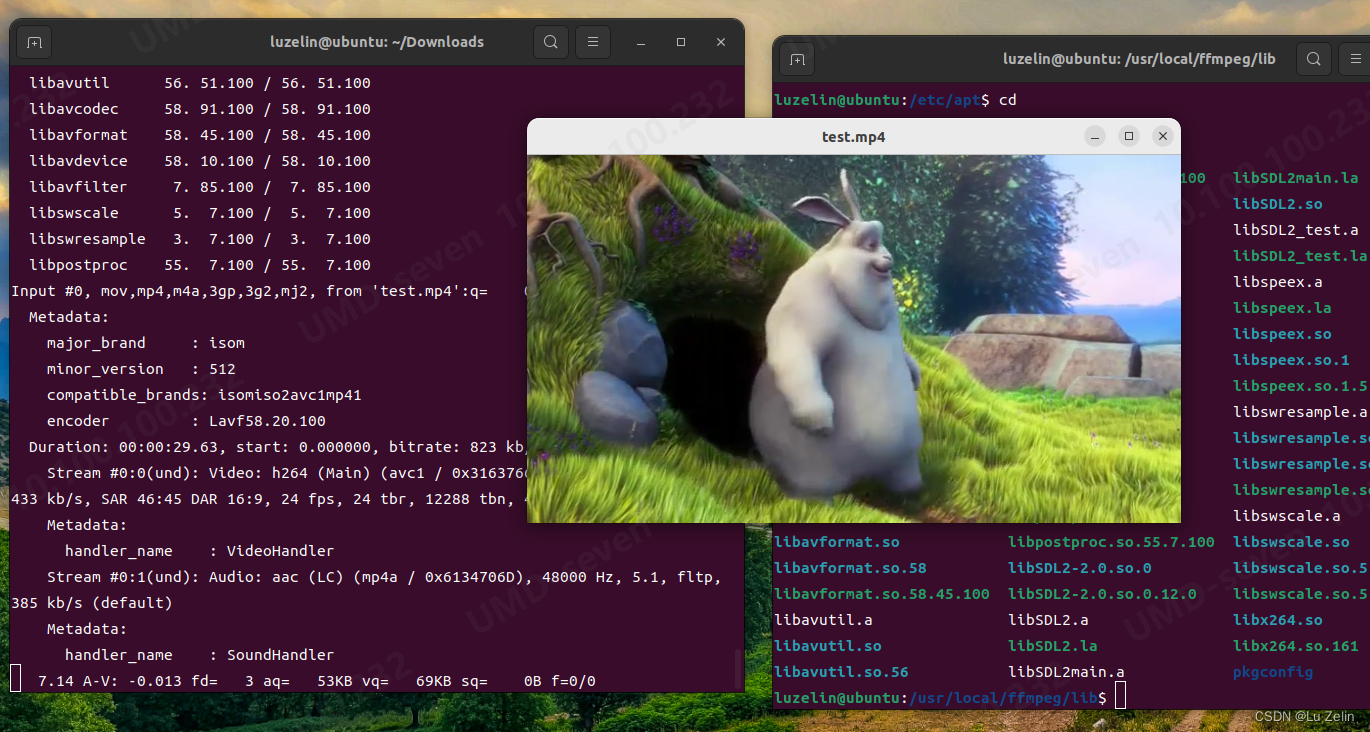This screenshot has height=732, width=1370.
Task: Open a new tab in the Downloads terminal
Action: click(33, 42)
